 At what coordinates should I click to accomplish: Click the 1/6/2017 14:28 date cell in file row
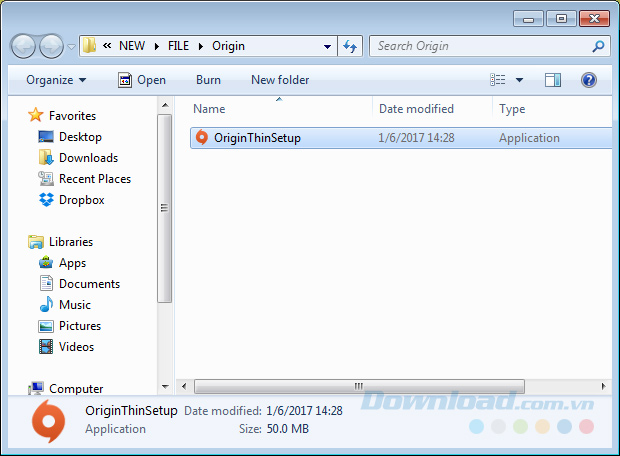click(416, 138)
